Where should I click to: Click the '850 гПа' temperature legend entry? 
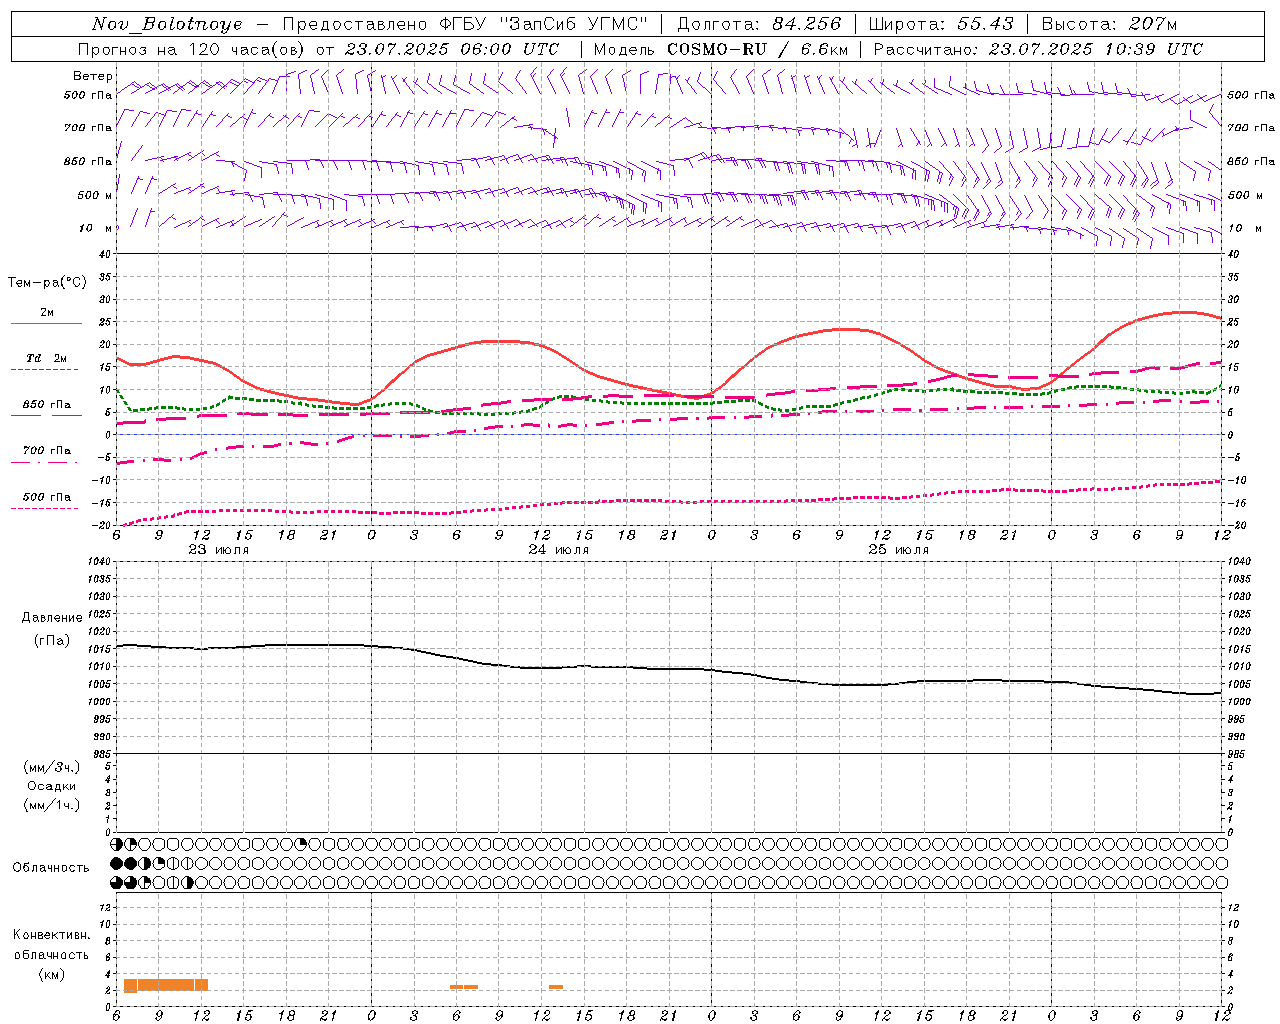tap(46, 405)
